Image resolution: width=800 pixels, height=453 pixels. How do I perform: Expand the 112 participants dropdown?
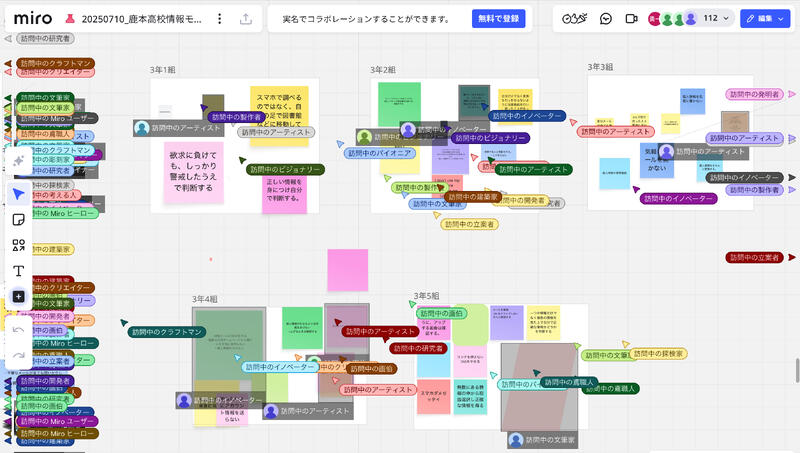pyautogui.click(x=716, y=18)
